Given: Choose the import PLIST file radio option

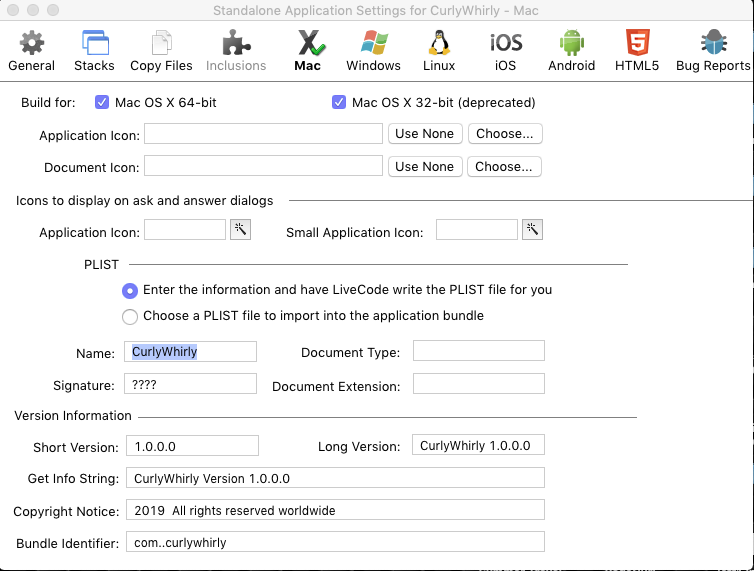Looking at the screenshot, I should click(x=130, y=316).
